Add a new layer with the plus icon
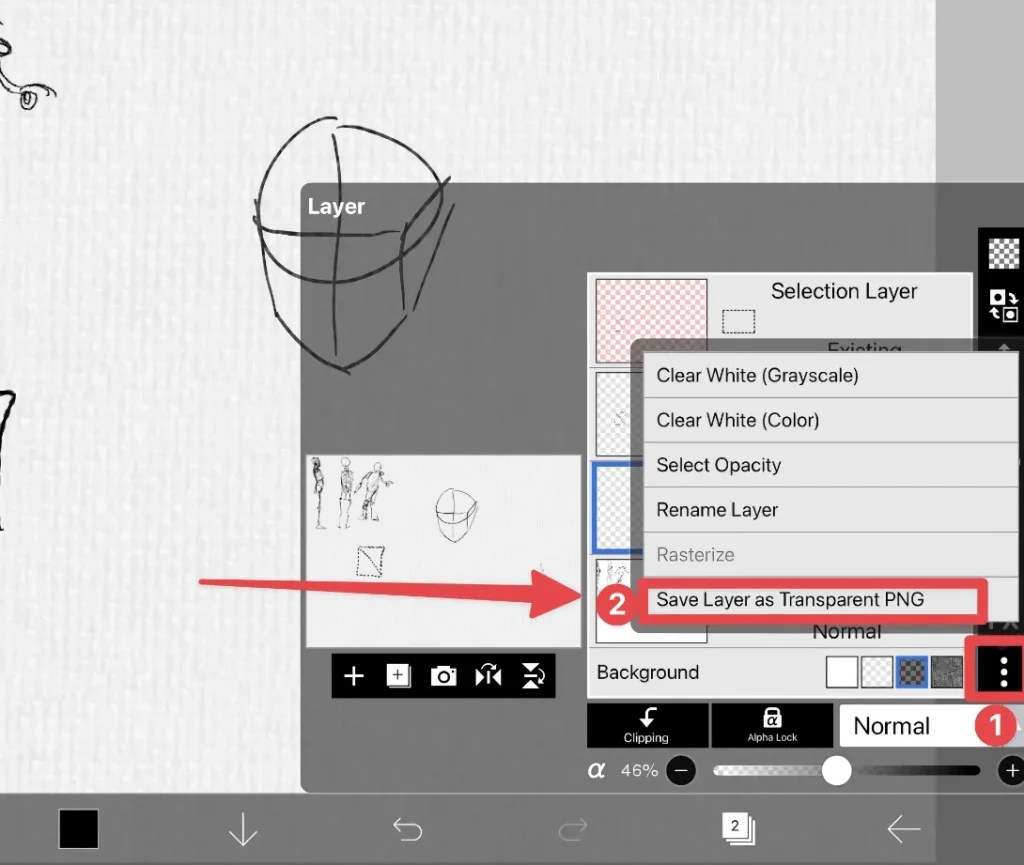Image resolution: width=1024 pixels, height=865 pixels. (355, 676)
